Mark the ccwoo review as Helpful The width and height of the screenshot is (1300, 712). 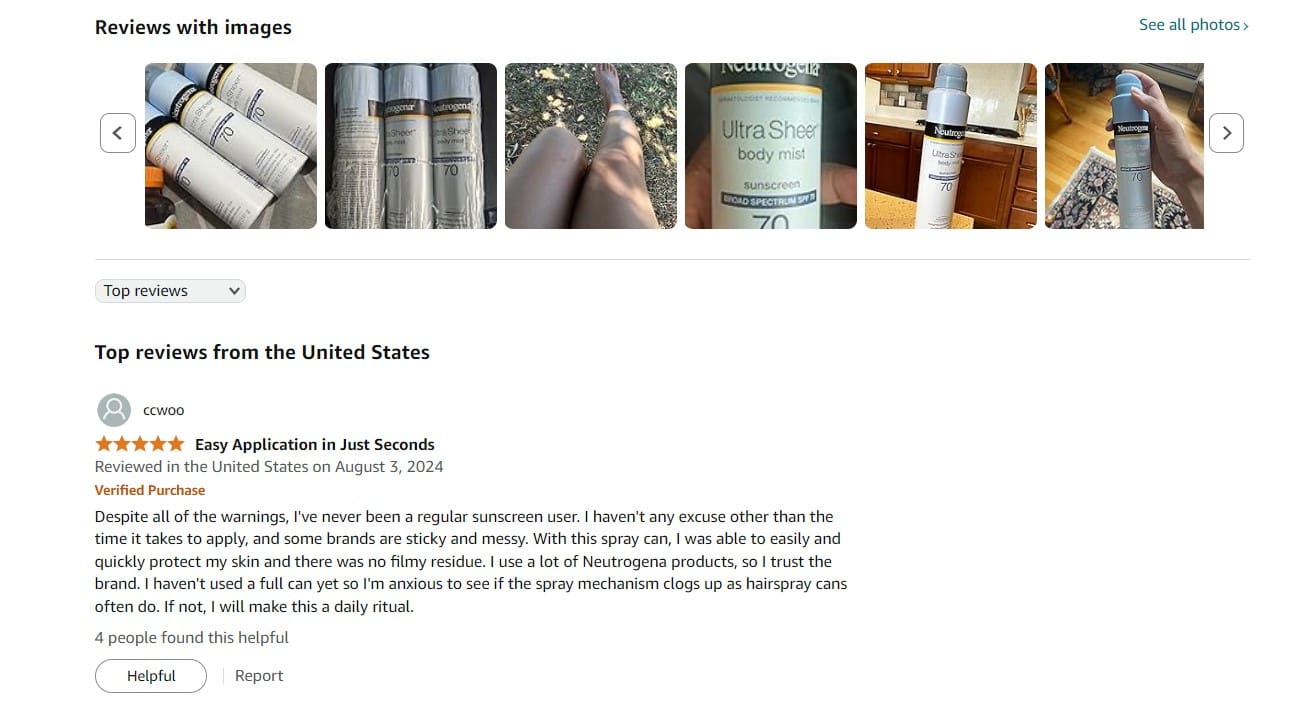pos(151,676)
